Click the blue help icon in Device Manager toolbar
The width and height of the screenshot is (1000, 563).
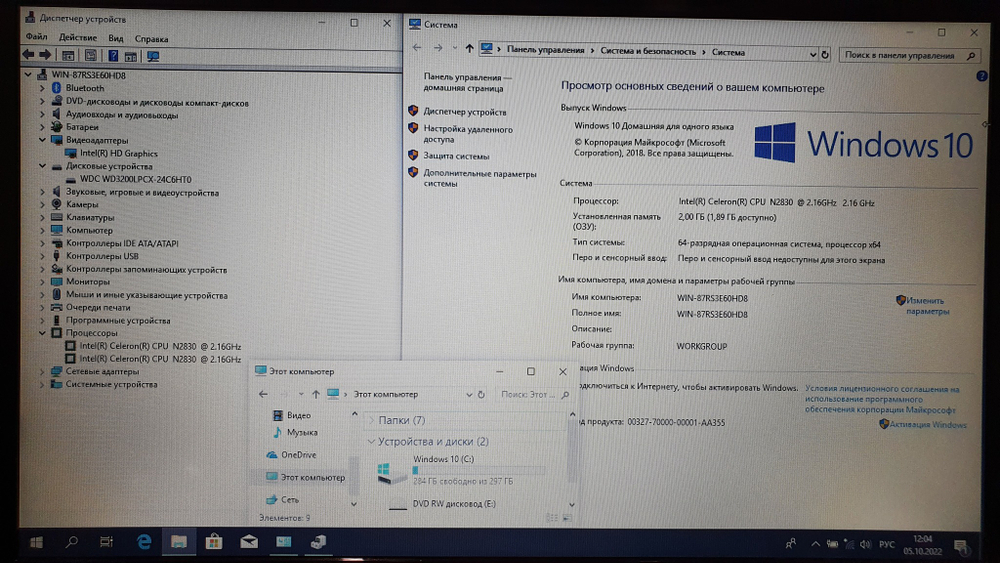click(x=113, y=56)
